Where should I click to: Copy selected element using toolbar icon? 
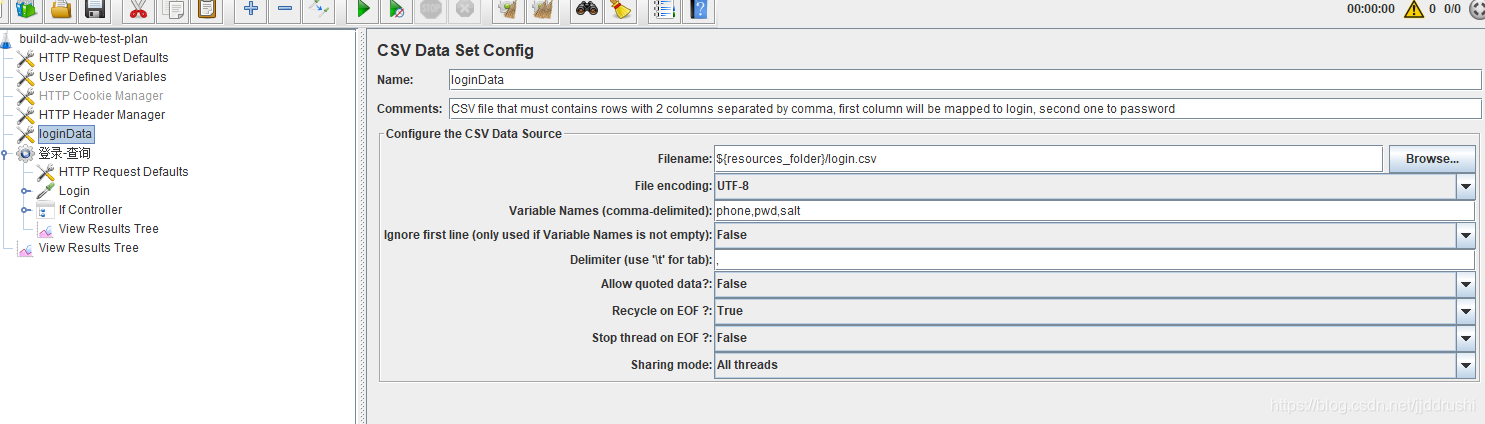click(173, 10)
